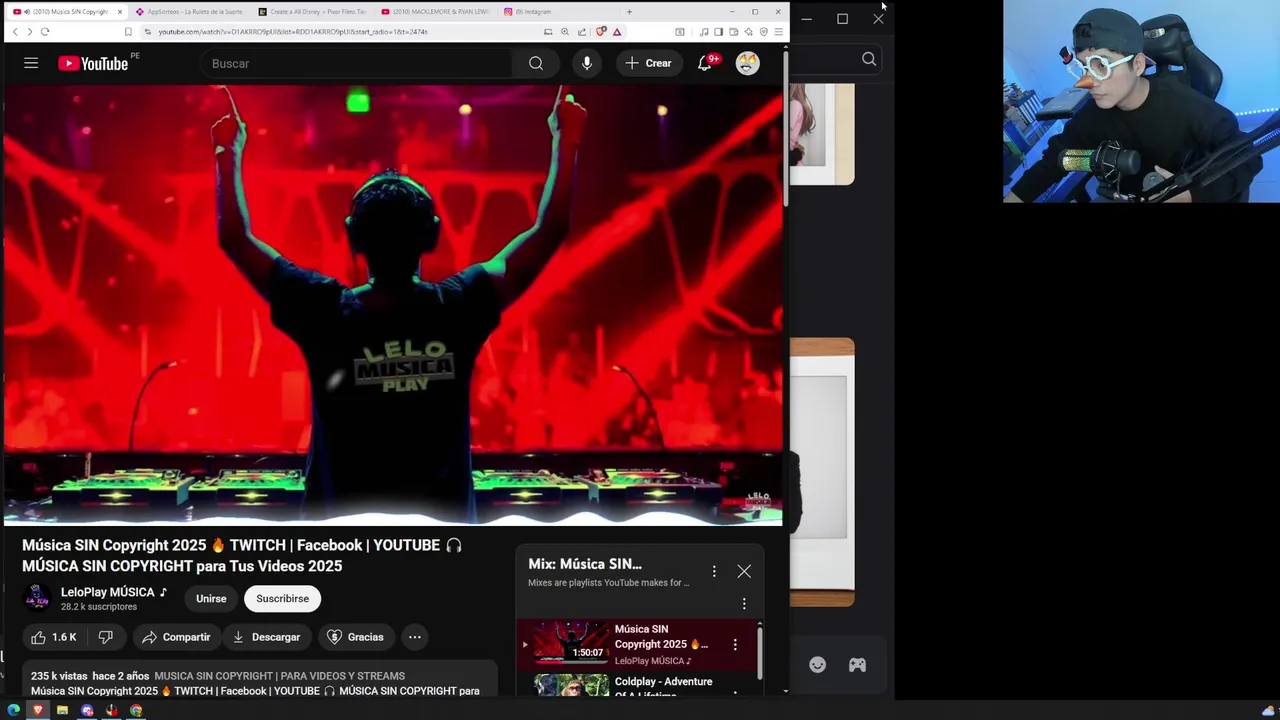1280x720 pixels.
Task: Click the game controller icon in right window
Action: (x=857, y=665)
